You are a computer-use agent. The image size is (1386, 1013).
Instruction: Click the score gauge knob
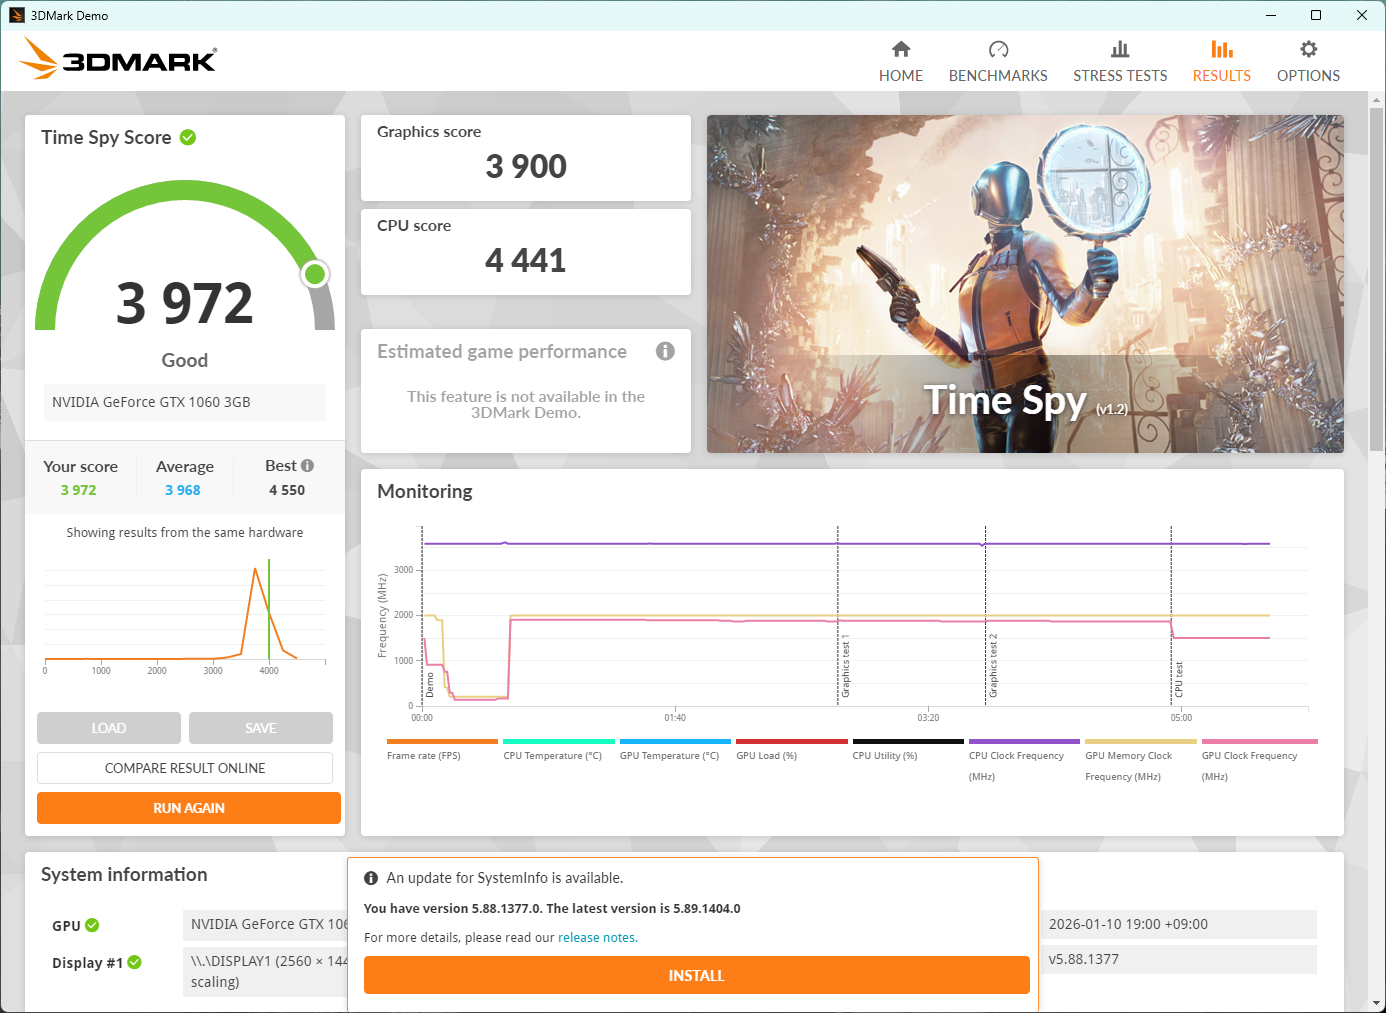pos(315,274)
